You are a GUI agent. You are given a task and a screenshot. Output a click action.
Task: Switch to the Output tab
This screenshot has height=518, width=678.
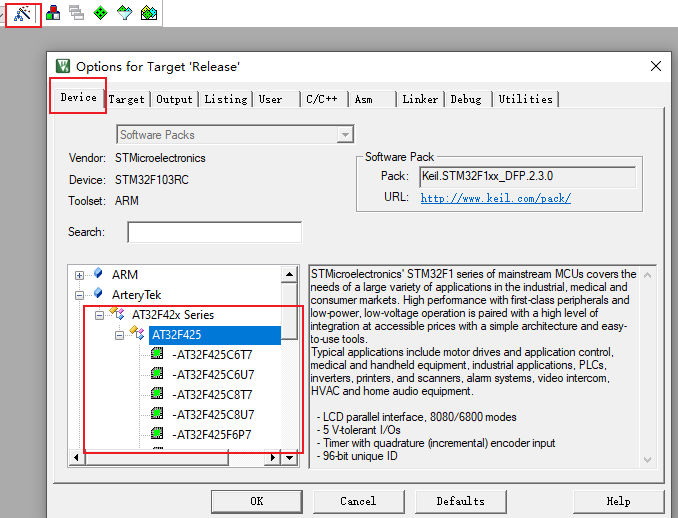(174, 99)
